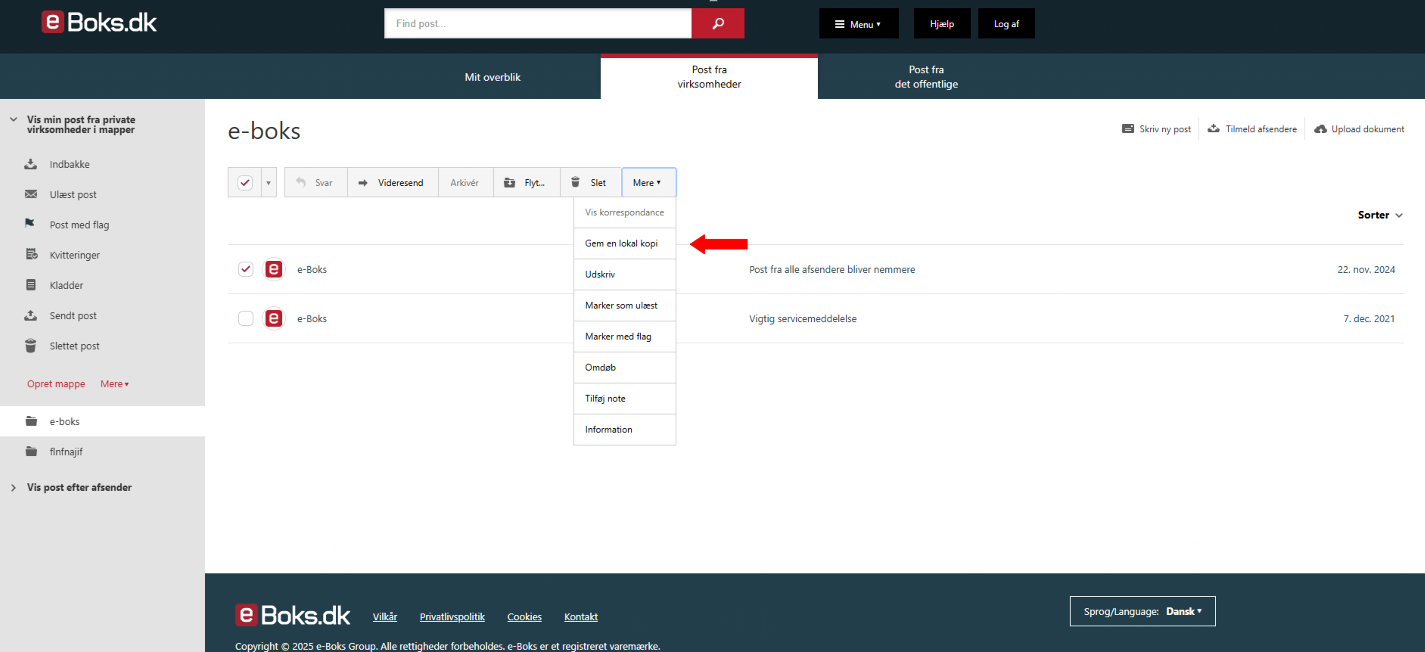This screenshot has height=652, width=1425.
Task: Click the e-Boks sender icon for 22. nov. 2024 message
Action: coord(273,269)
